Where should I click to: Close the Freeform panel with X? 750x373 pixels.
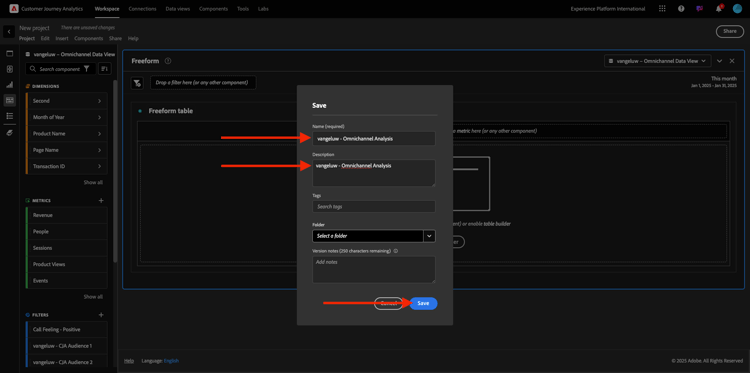pos(732,61)
